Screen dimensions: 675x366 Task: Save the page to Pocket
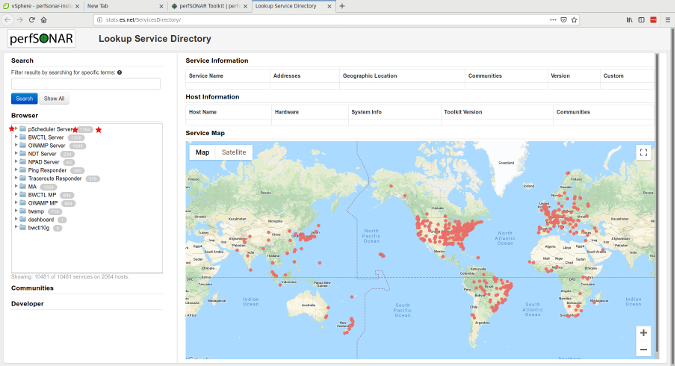[x=564, y=20]
